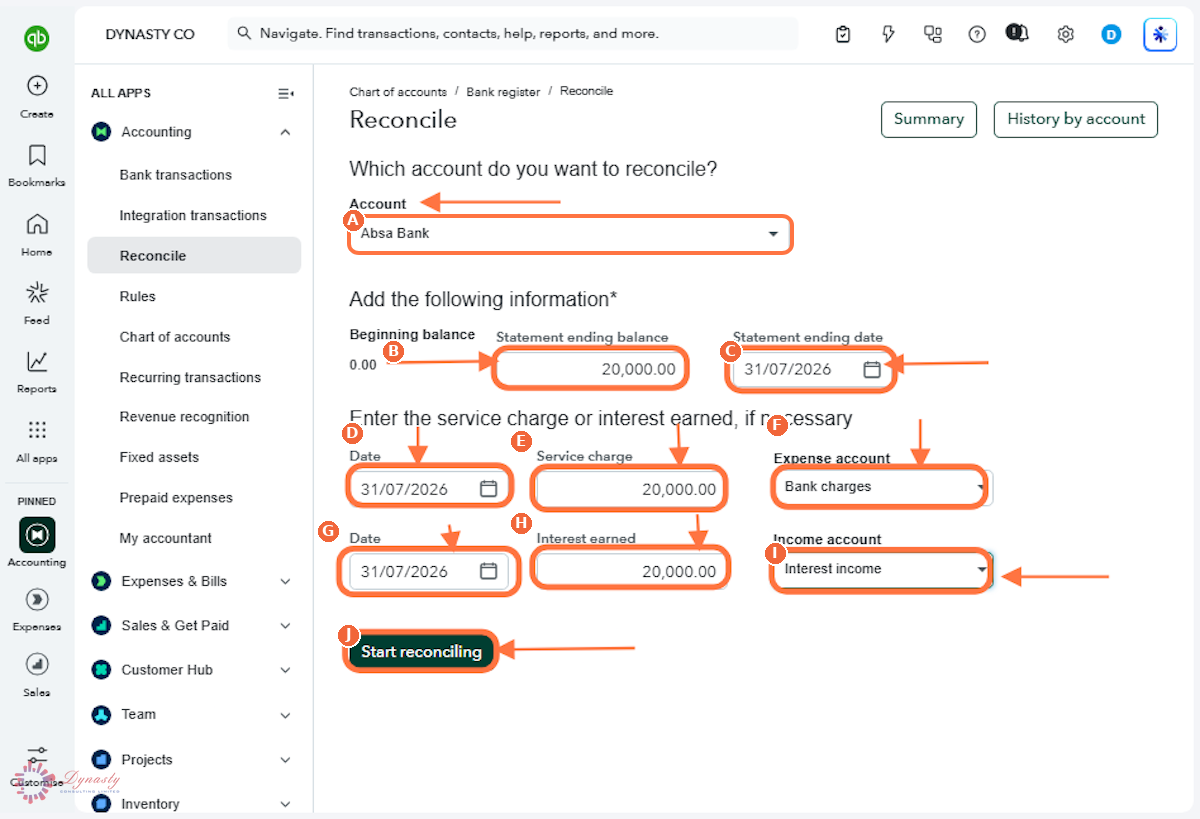Click the DYNASTY CO company name
Screen dimensions: 1200x819
point(150,34)
